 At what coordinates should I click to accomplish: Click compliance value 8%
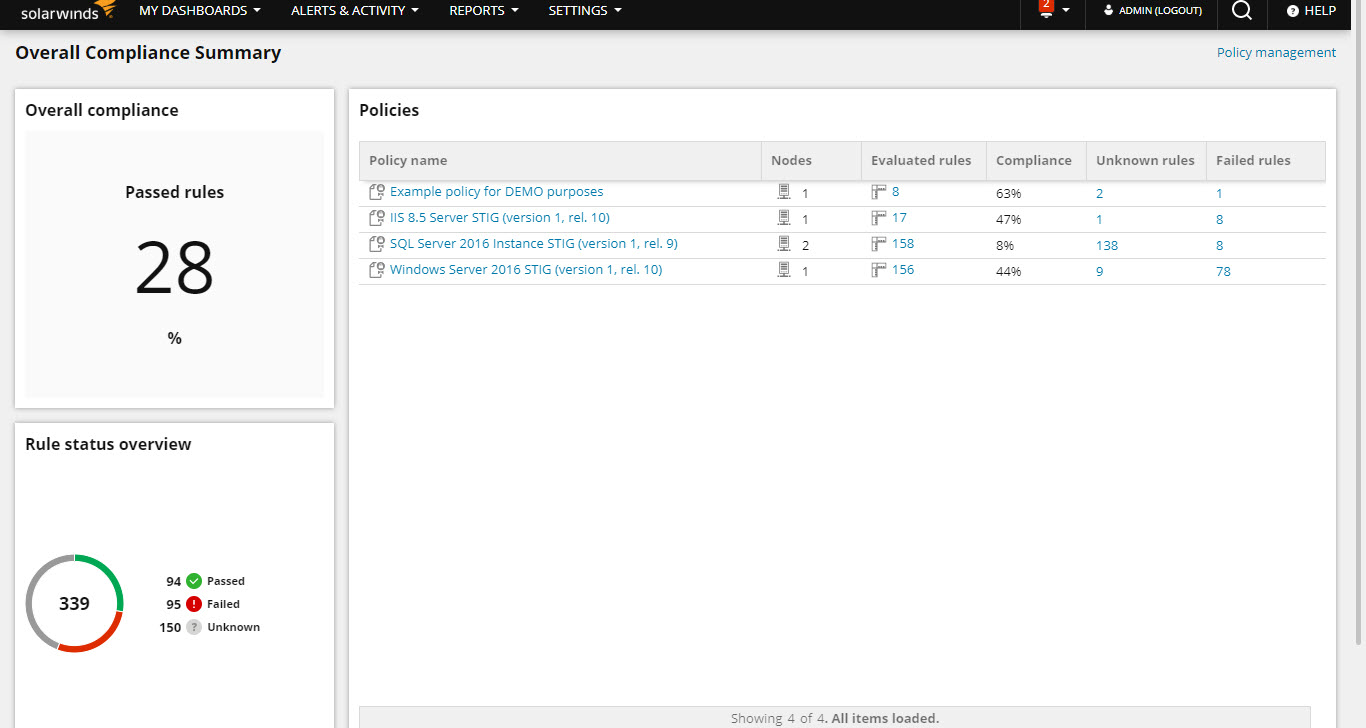1005,246
